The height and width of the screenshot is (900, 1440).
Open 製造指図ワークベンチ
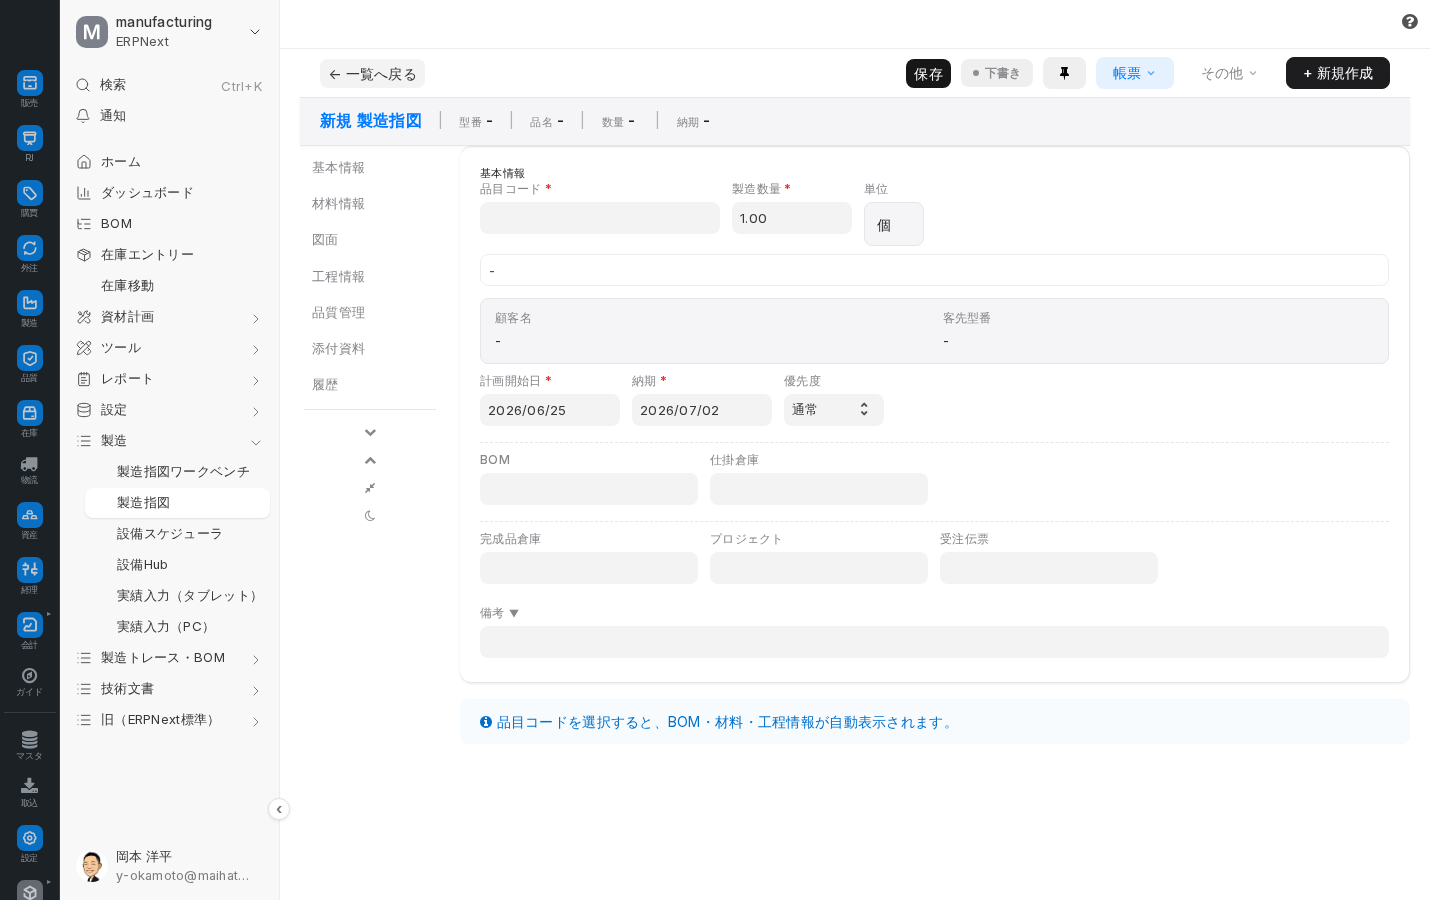pos(177,472)
